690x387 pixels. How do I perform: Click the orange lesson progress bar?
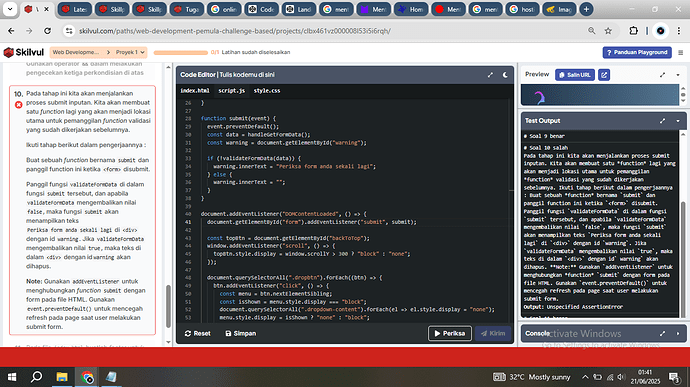pyautogui.click(x=180, y=52)
